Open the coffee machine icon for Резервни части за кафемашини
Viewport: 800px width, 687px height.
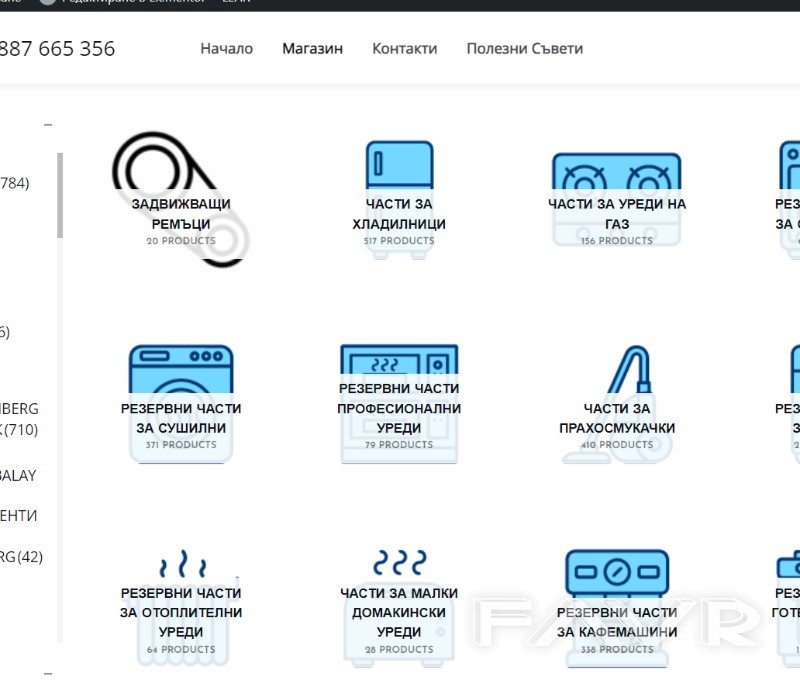pos(616,572)
